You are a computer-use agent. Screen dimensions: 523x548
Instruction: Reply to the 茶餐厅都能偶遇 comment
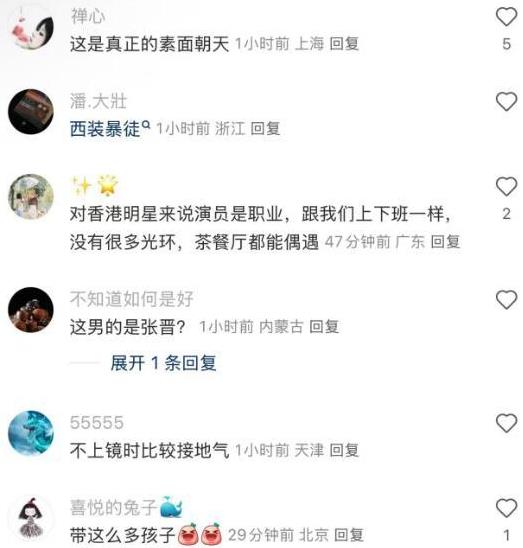[445, 242]
